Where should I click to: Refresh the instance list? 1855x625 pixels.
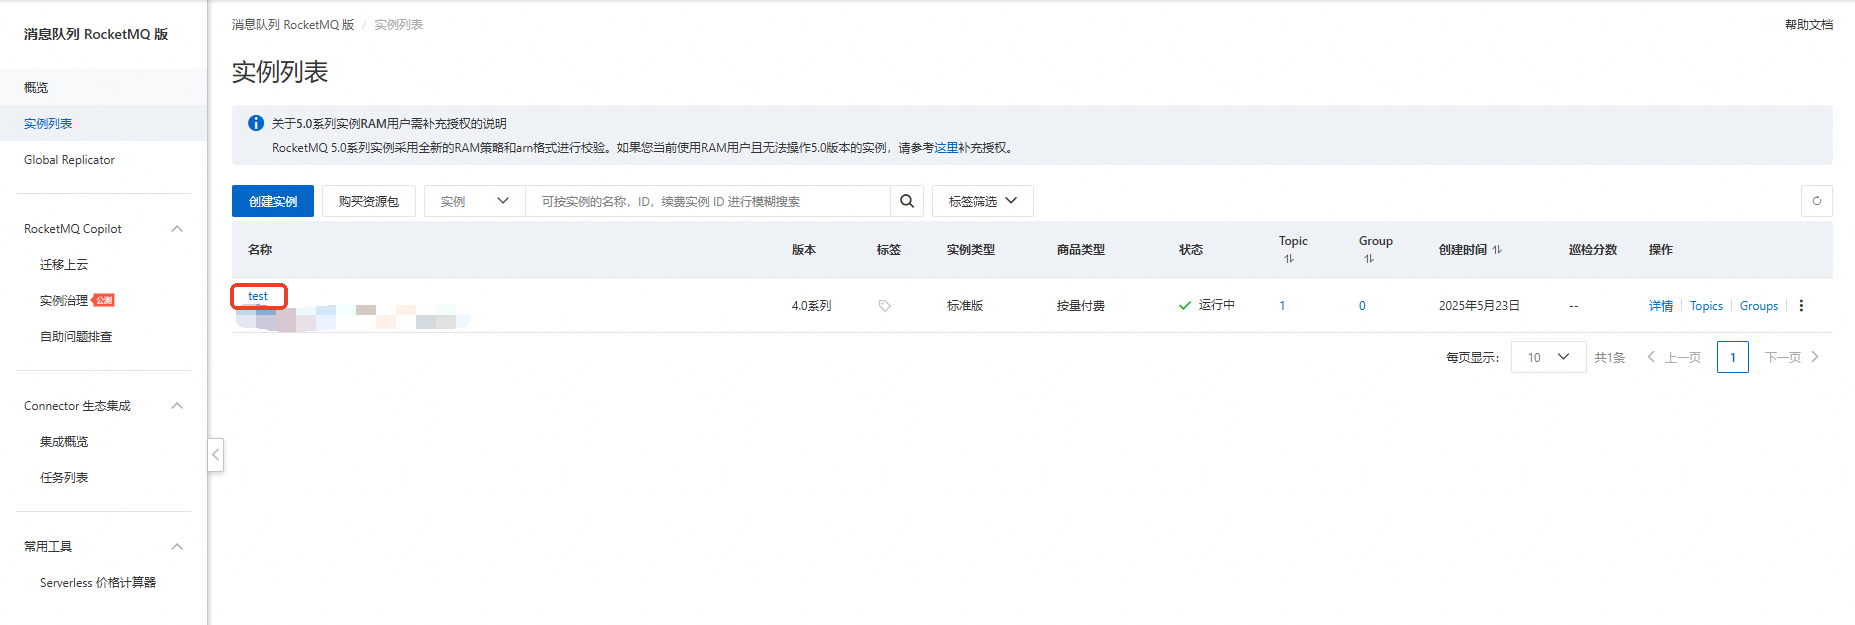(x=1816, y=201)
